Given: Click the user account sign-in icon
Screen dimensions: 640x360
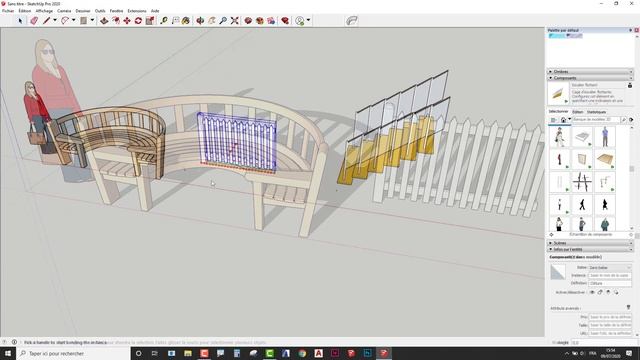Looking at the screenshot, I should pyautogui.click(x=300, y=21).
